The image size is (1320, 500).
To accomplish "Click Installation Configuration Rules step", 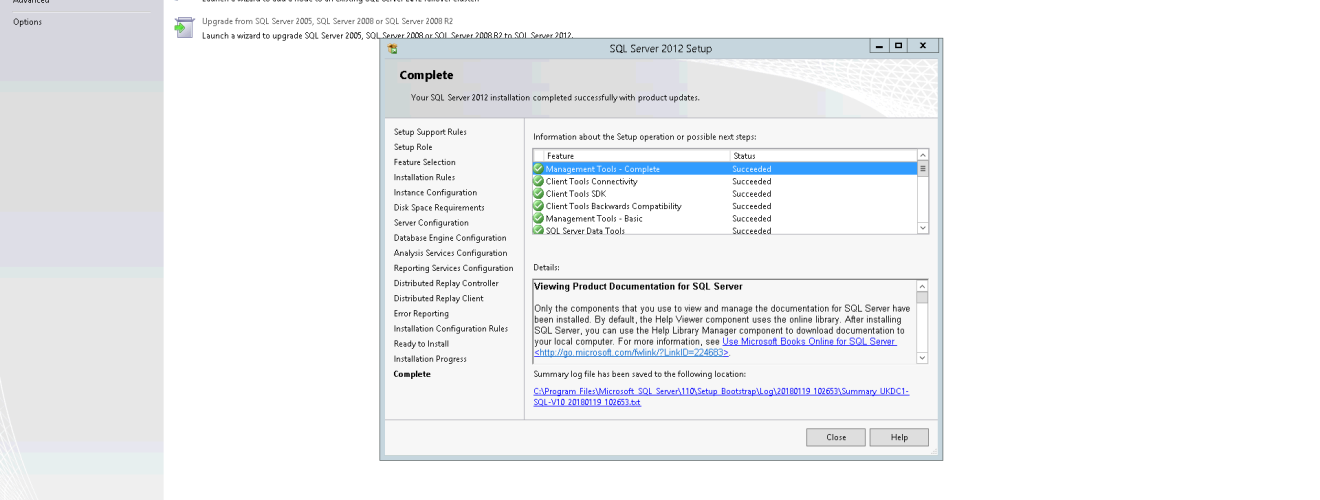I will (x=451, y=328).
